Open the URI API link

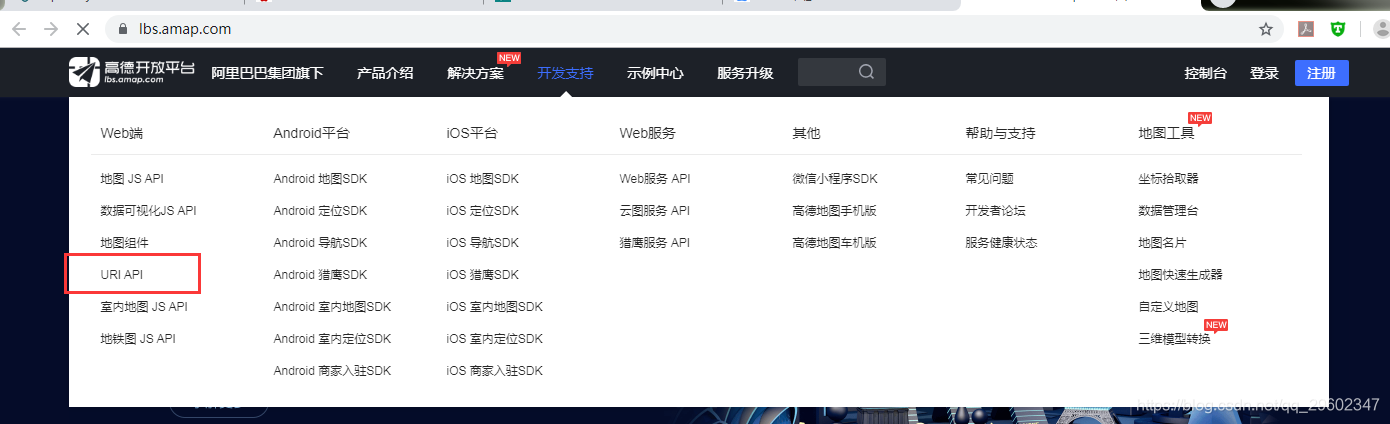pyautogui.click(x=122, y=274)
